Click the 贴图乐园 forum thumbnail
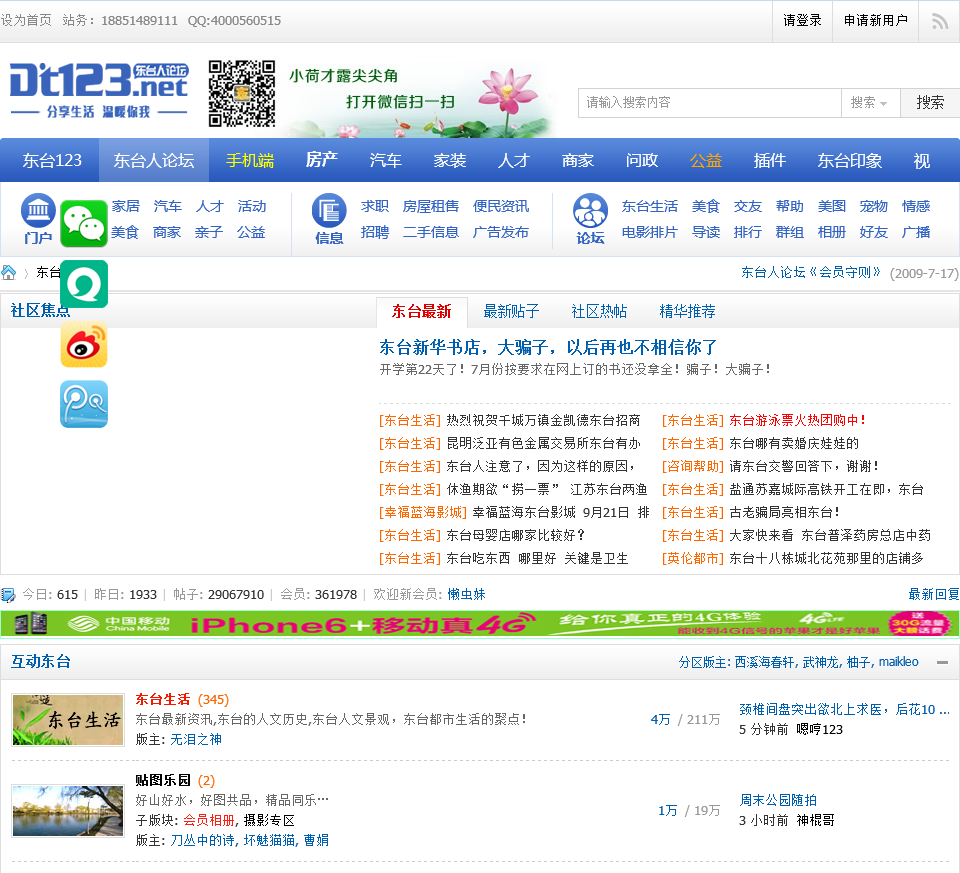Viewport: 960px width, 873px height. click(x=68, y=811)
